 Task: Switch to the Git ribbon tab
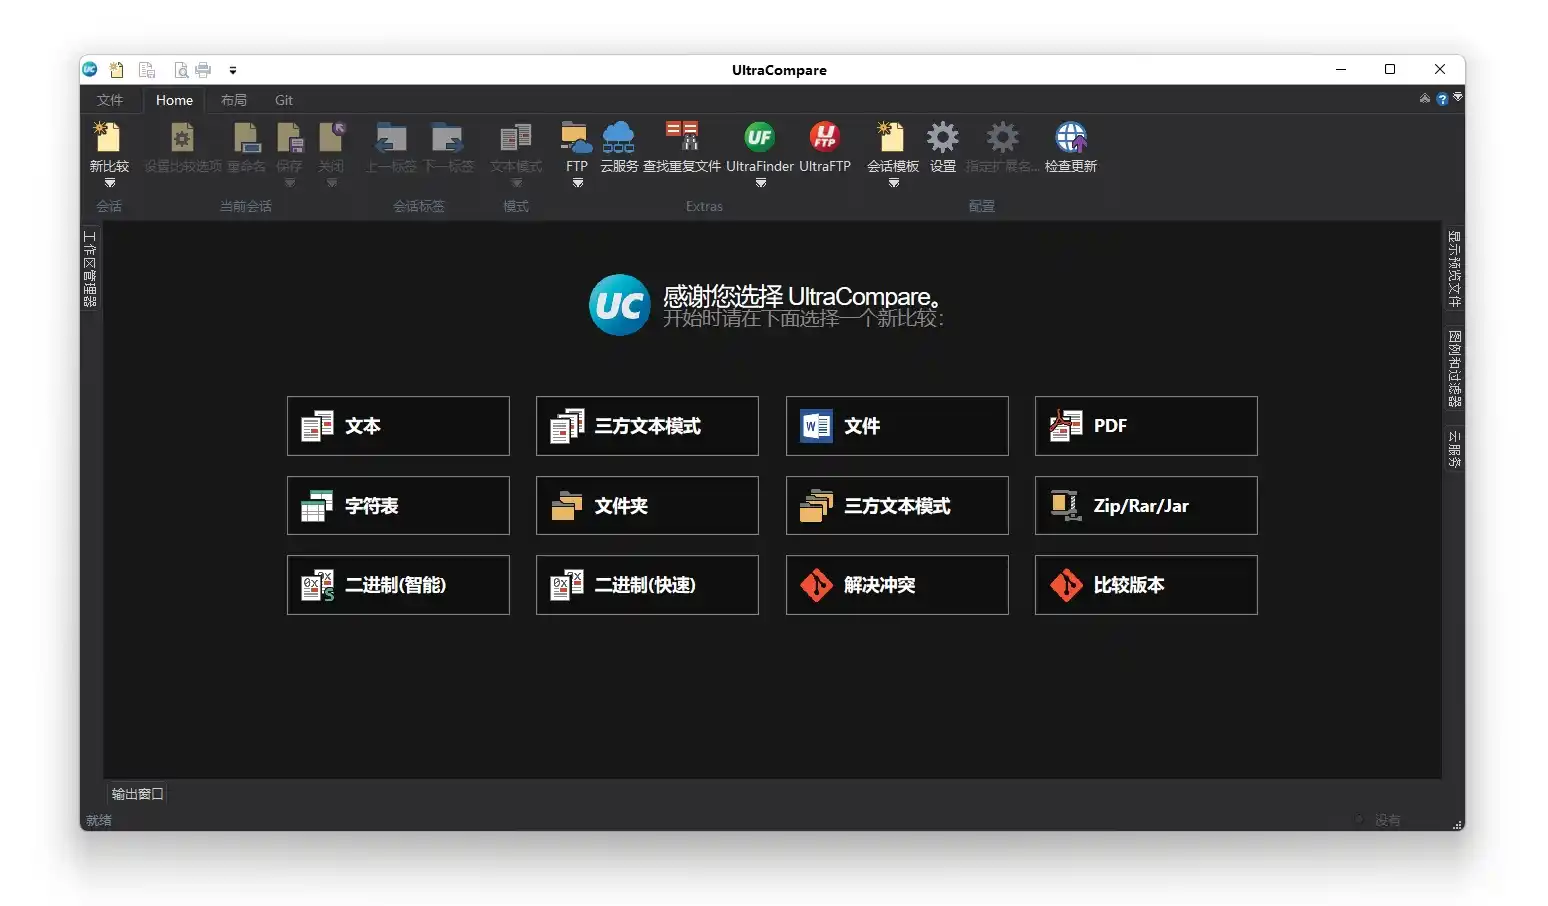(284, 100)
